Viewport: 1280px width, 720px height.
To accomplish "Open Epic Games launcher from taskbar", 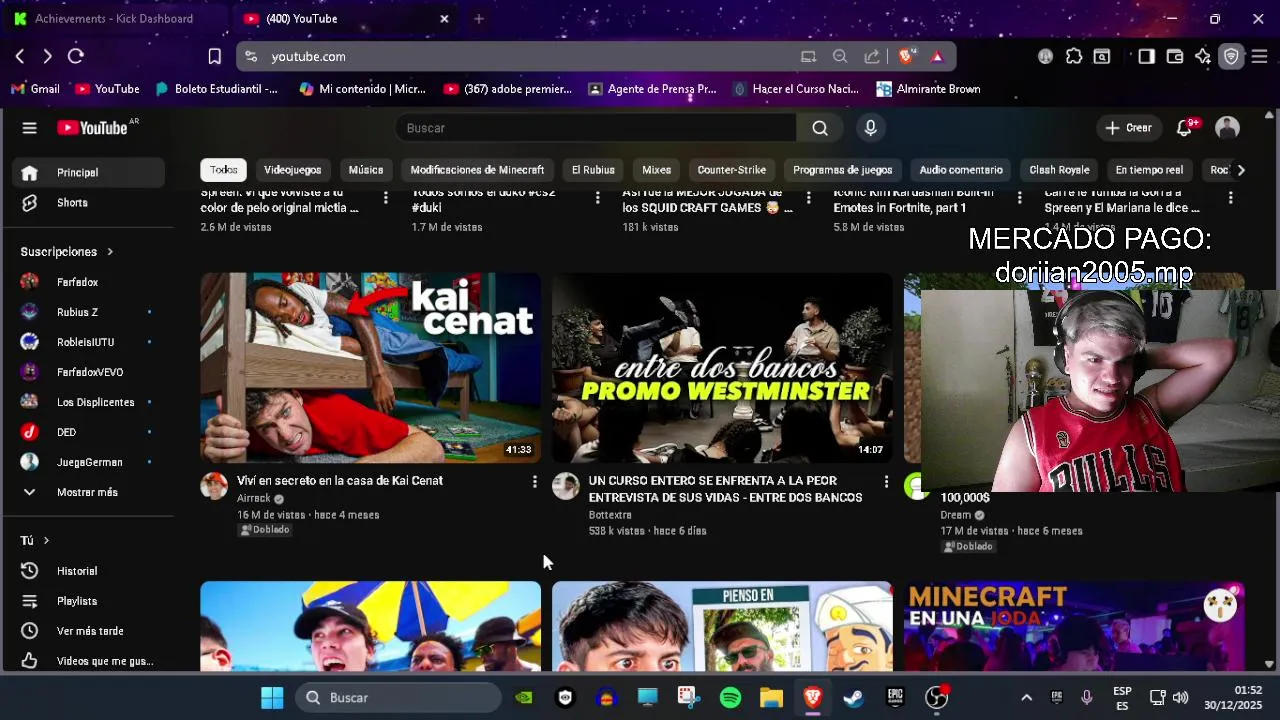I will pos(895,698).
